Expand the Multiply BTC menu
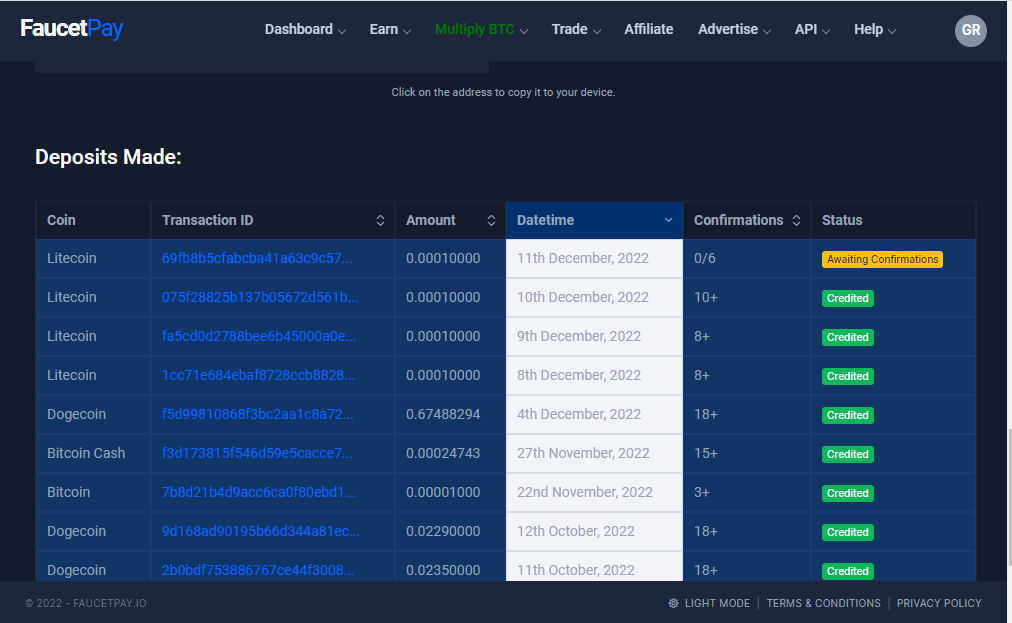The width and height of the screenshot is (1012, 623). 481,30
